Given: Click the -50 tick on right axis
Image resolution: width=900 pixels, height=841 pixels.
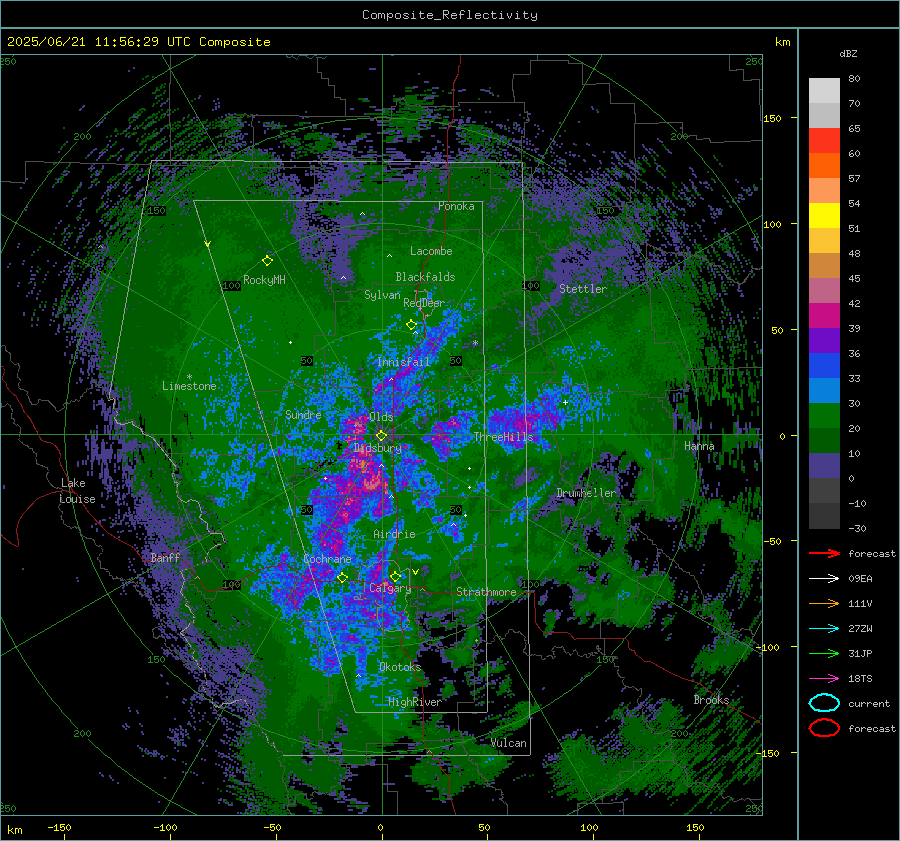Looking at the screenshot, I should pos(772,541).
